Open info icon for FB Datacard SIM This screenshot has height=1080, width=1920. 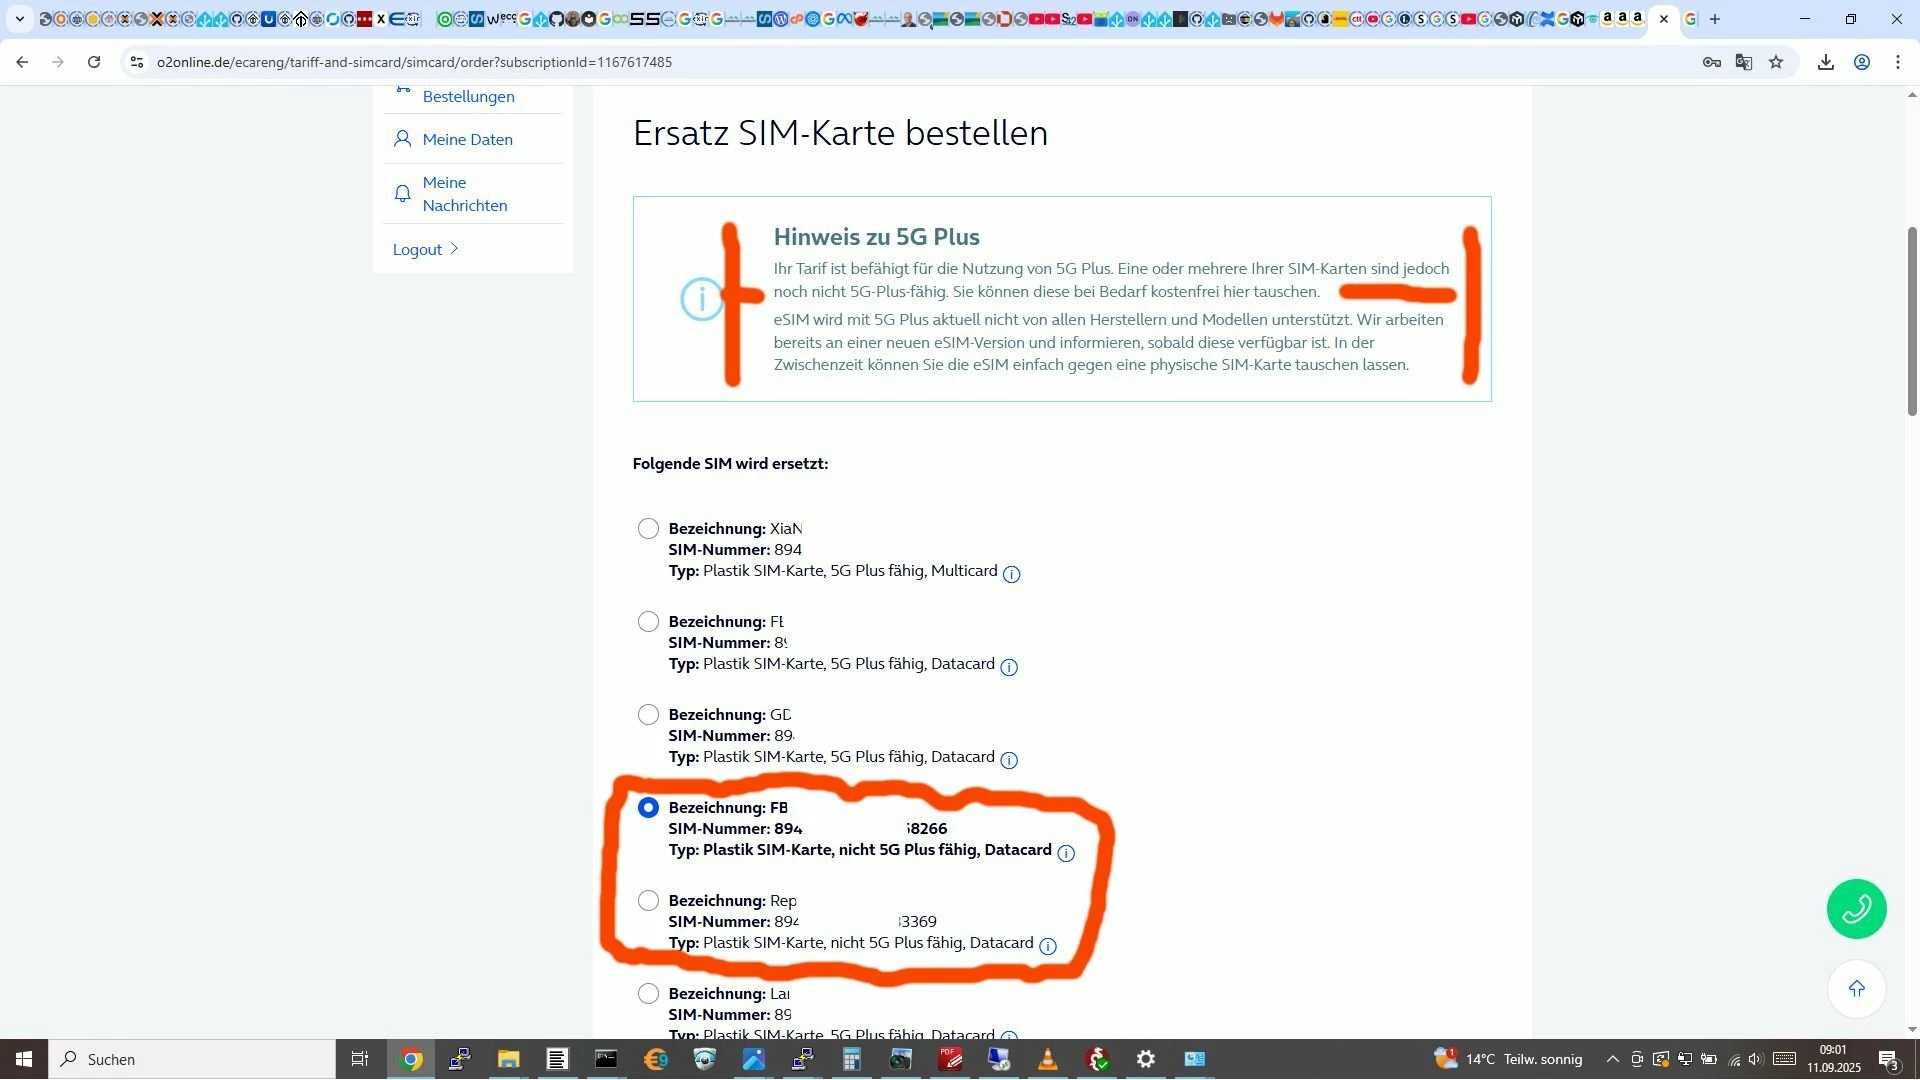point(1066,853)
